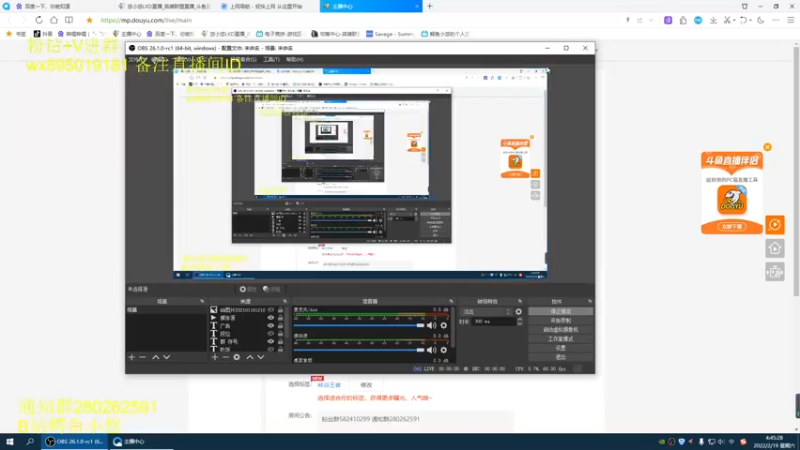Remove the selected scene with minus icon
This screenshot has width=800, height=450.
click(142, 357)
